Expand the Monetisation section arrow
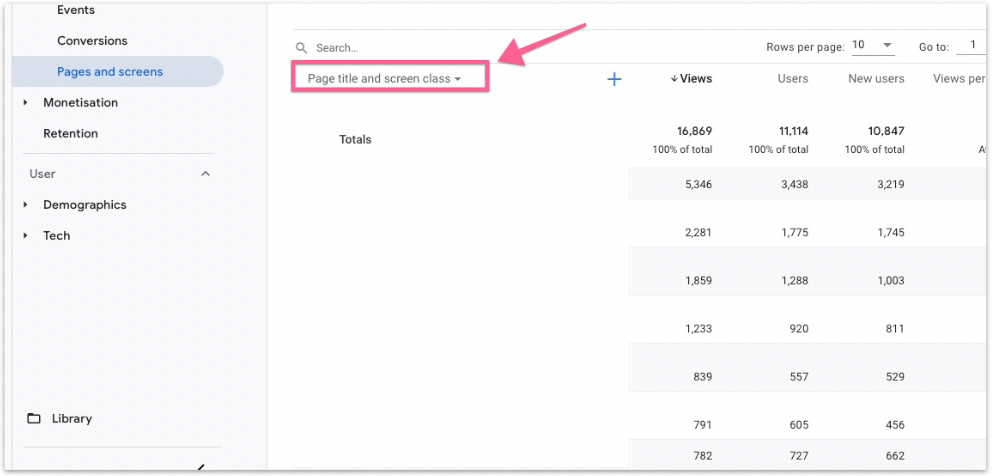The image size is (992, 476). click(x=26, y=103)
